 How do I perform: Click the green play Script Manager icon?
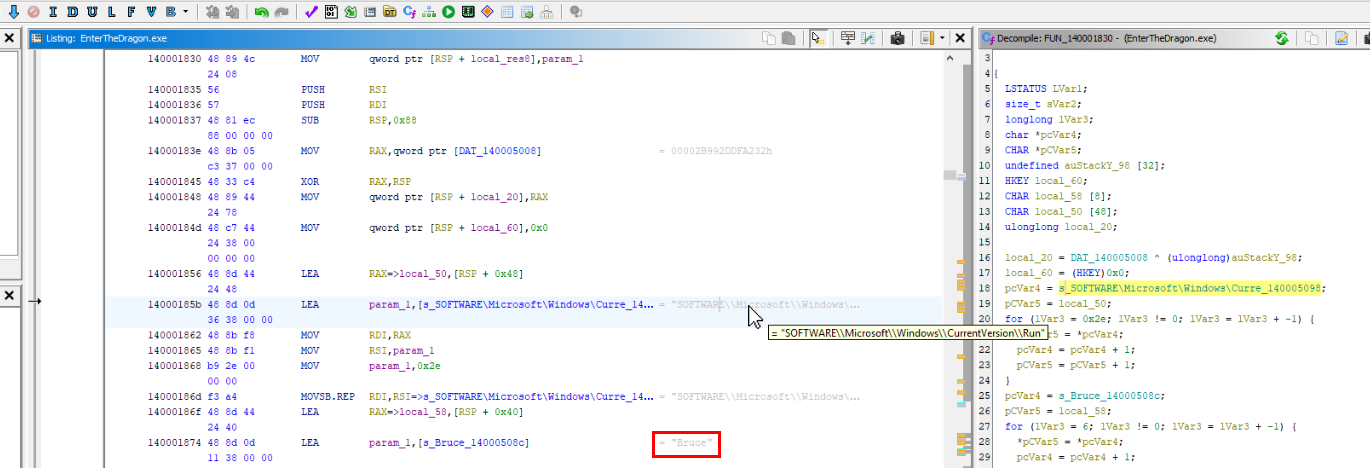pyautogui.click(x=449, y=12)
